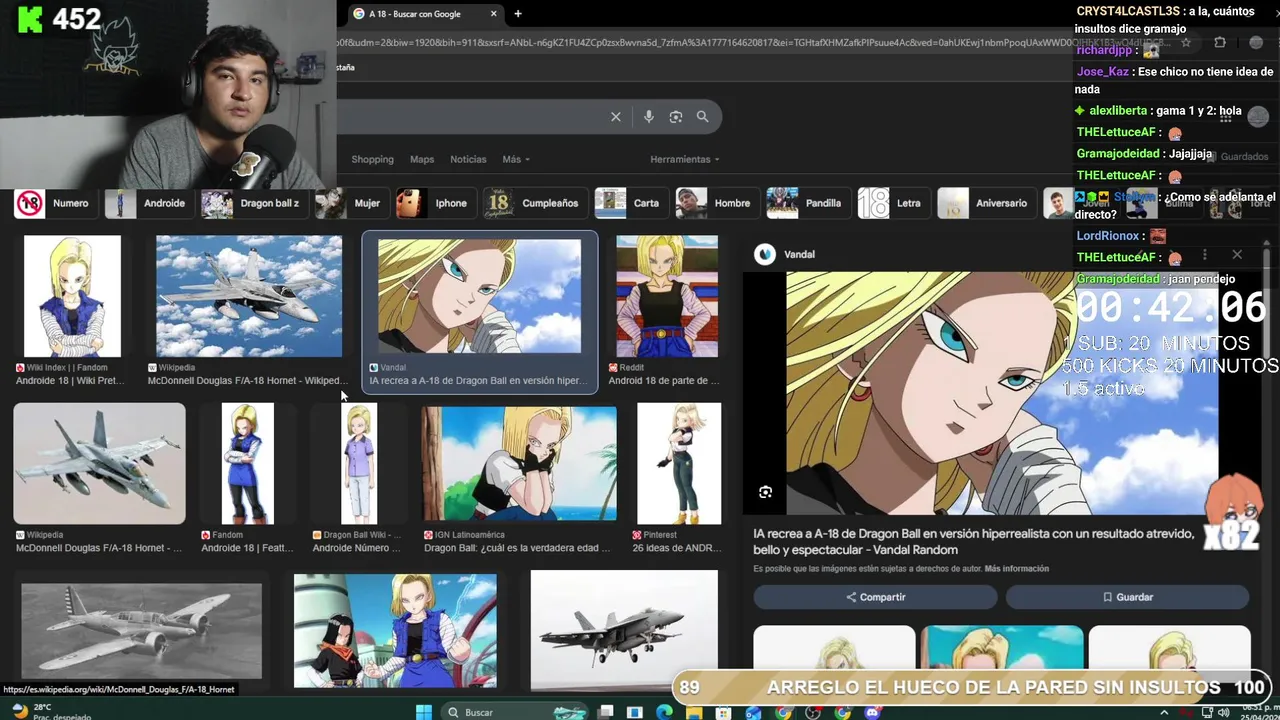Open the three-dot menu in the preview panel
The height and width of the screenshot is (720, 1280).
click(1204, 255)
